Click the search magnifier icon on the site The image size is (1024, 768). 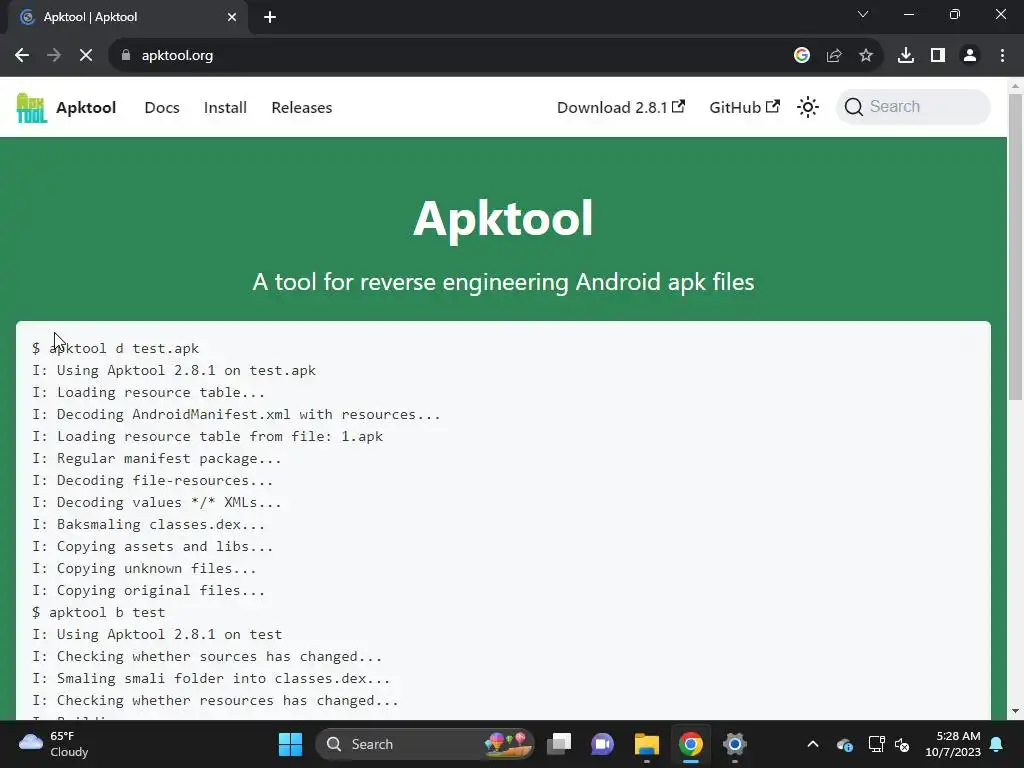coord(854,106)
